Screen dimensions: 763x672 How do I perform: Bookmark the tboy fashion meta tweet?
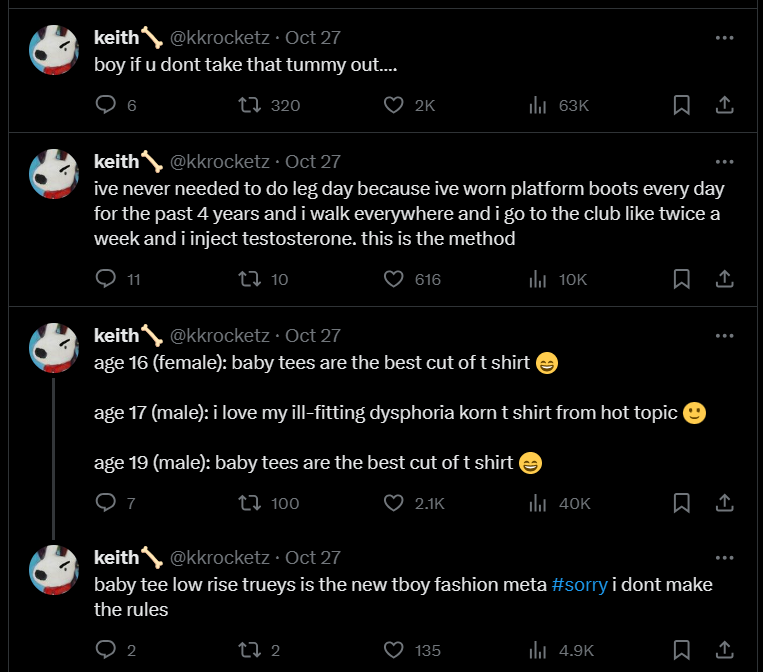click(x=681, y=650)
